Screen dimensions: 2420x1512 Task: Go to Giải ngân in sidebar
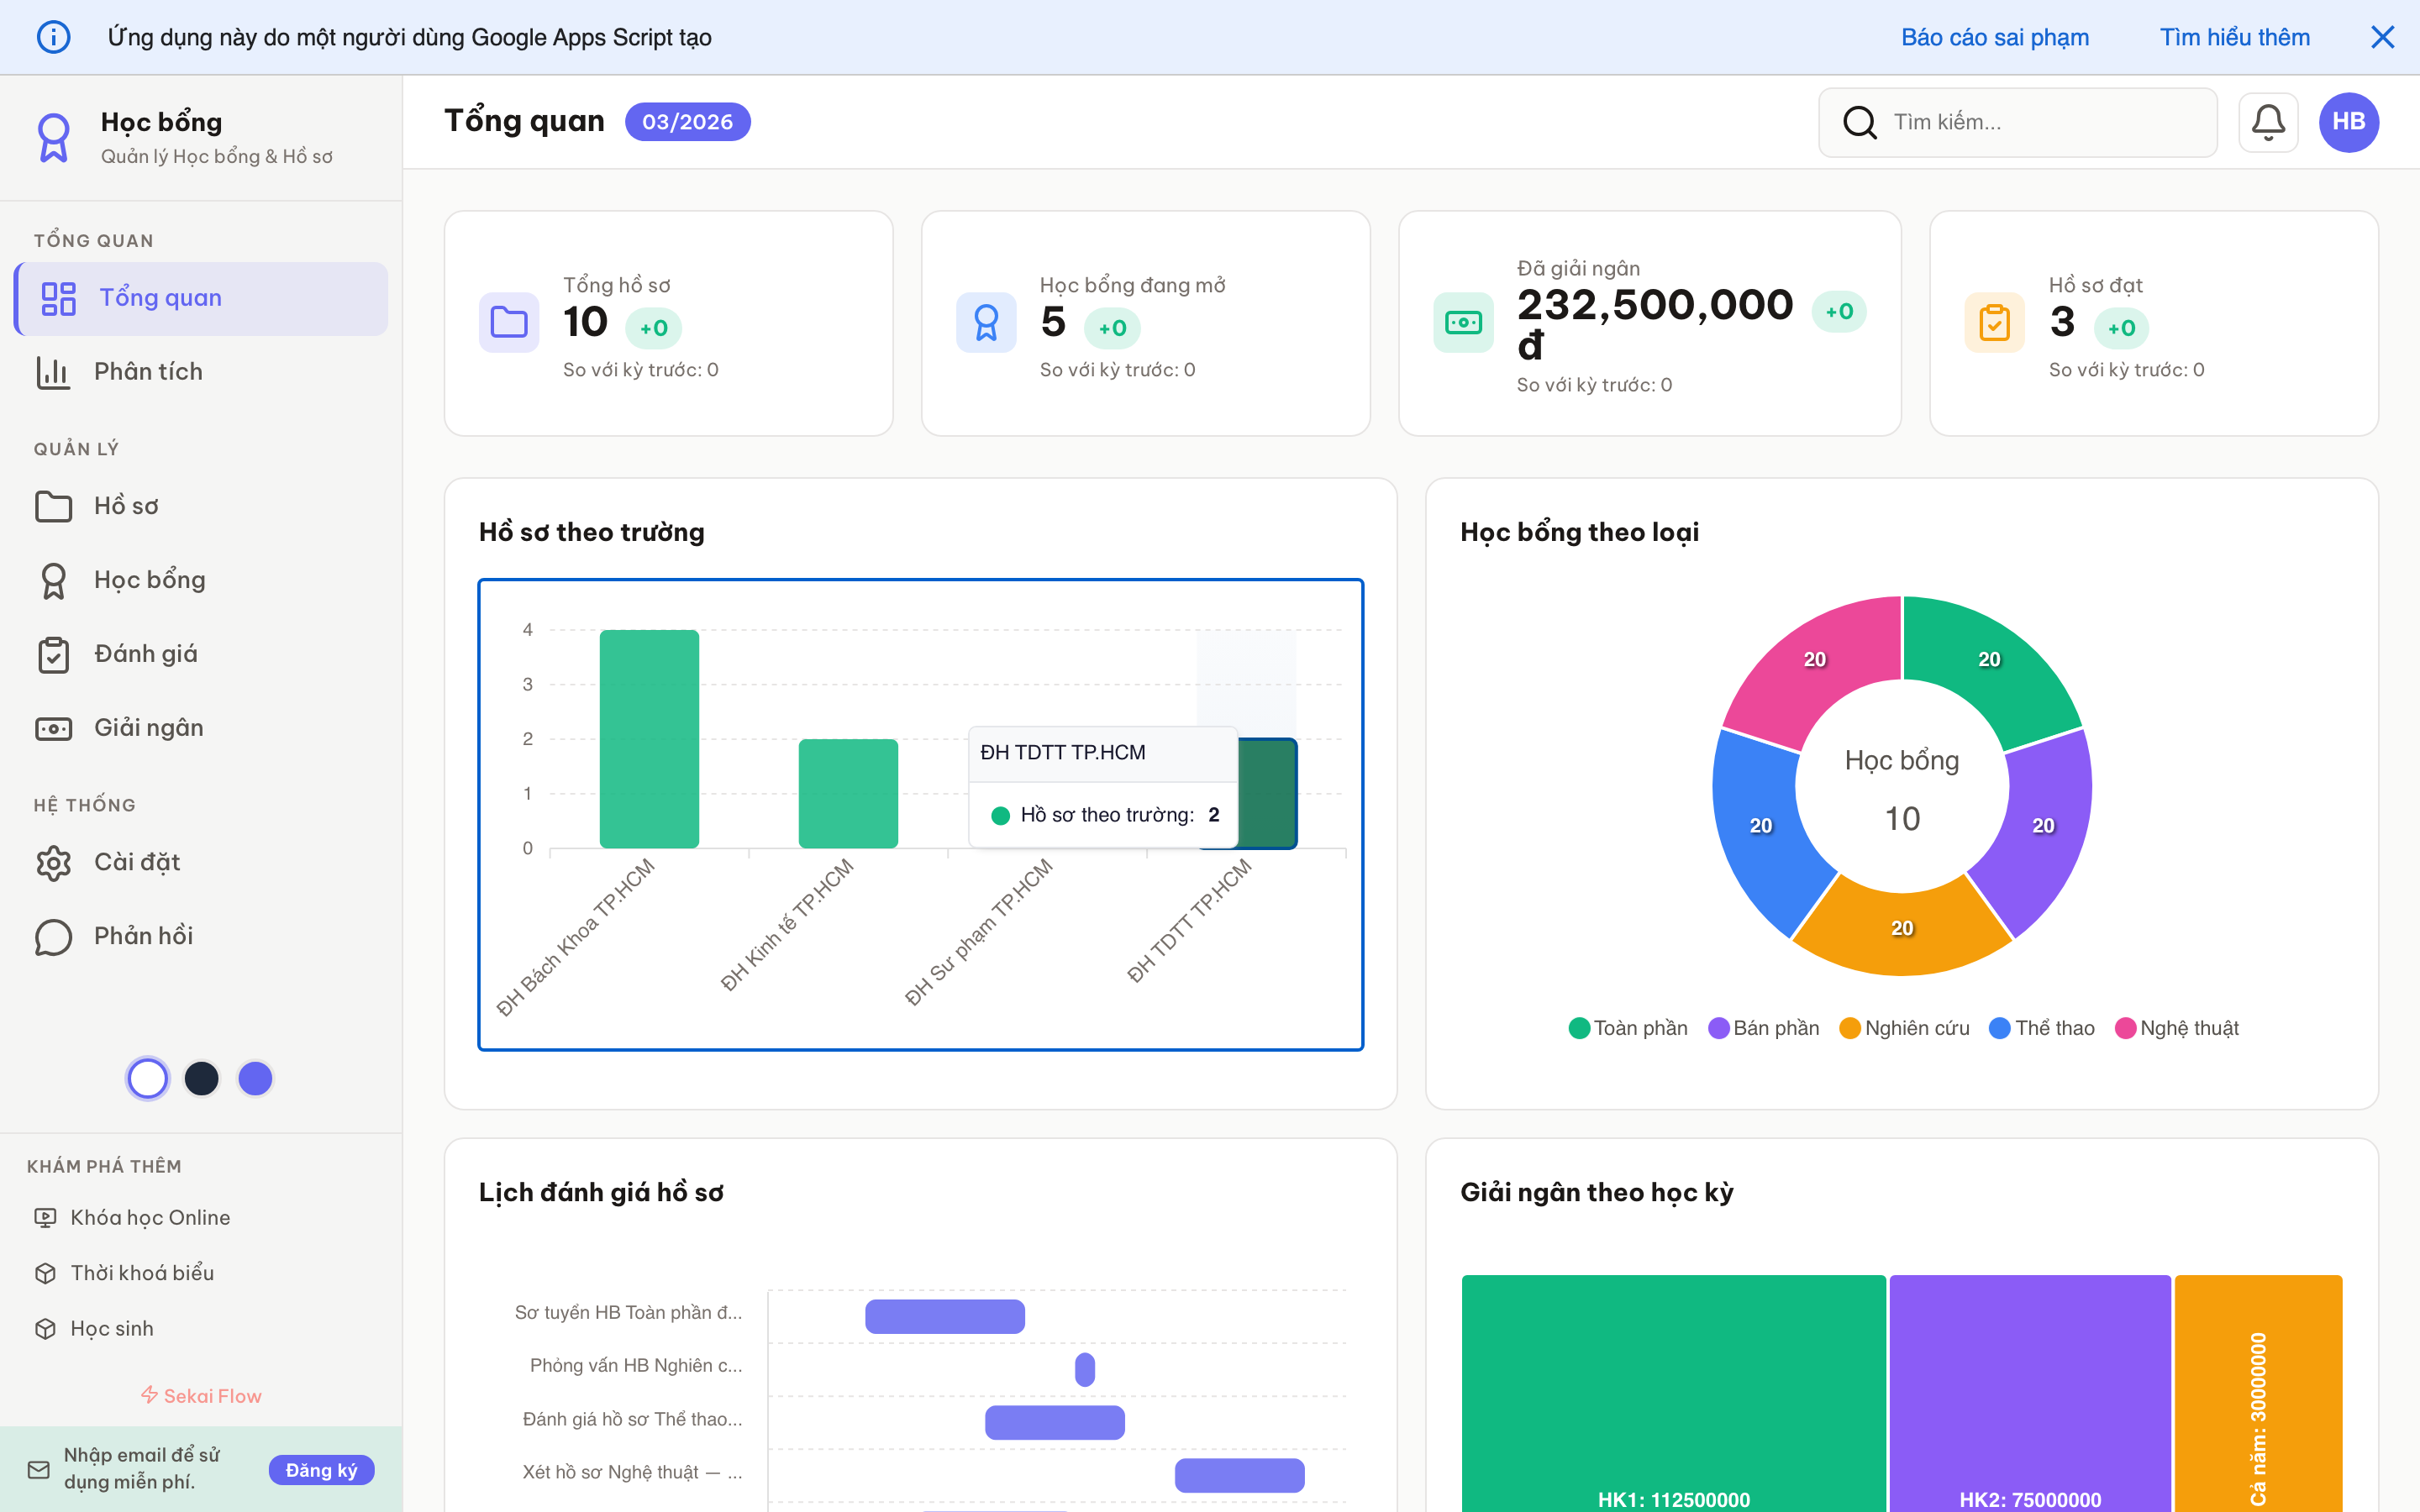148,728
